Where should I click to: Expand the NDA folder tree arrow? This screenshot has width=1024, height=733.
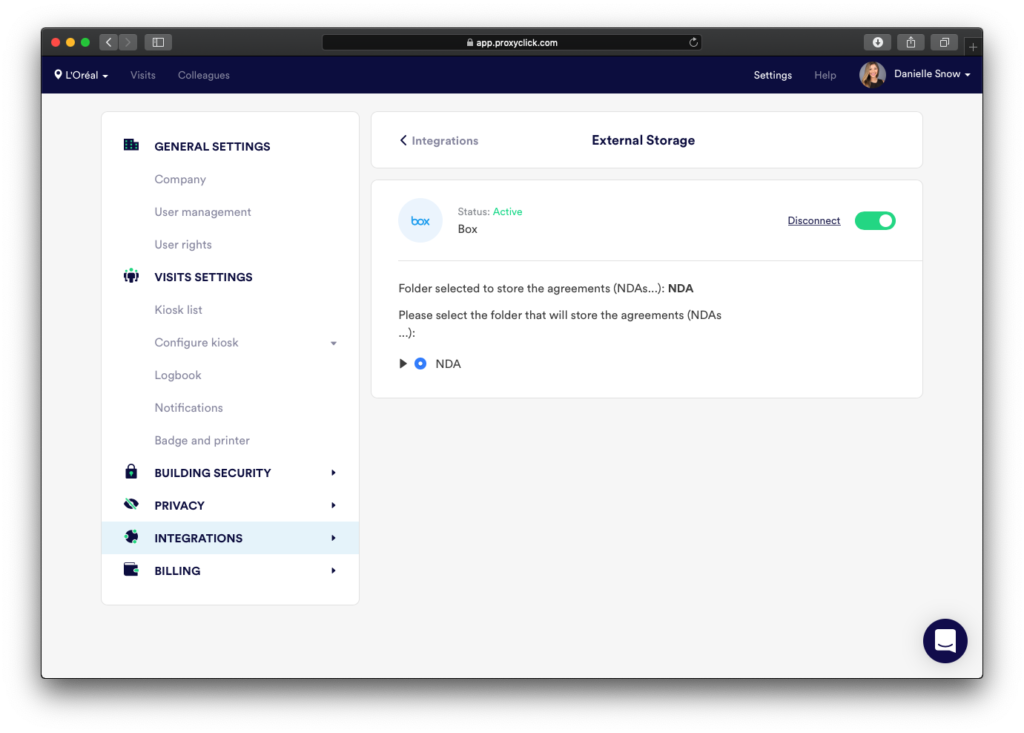[x=403, y=364]
